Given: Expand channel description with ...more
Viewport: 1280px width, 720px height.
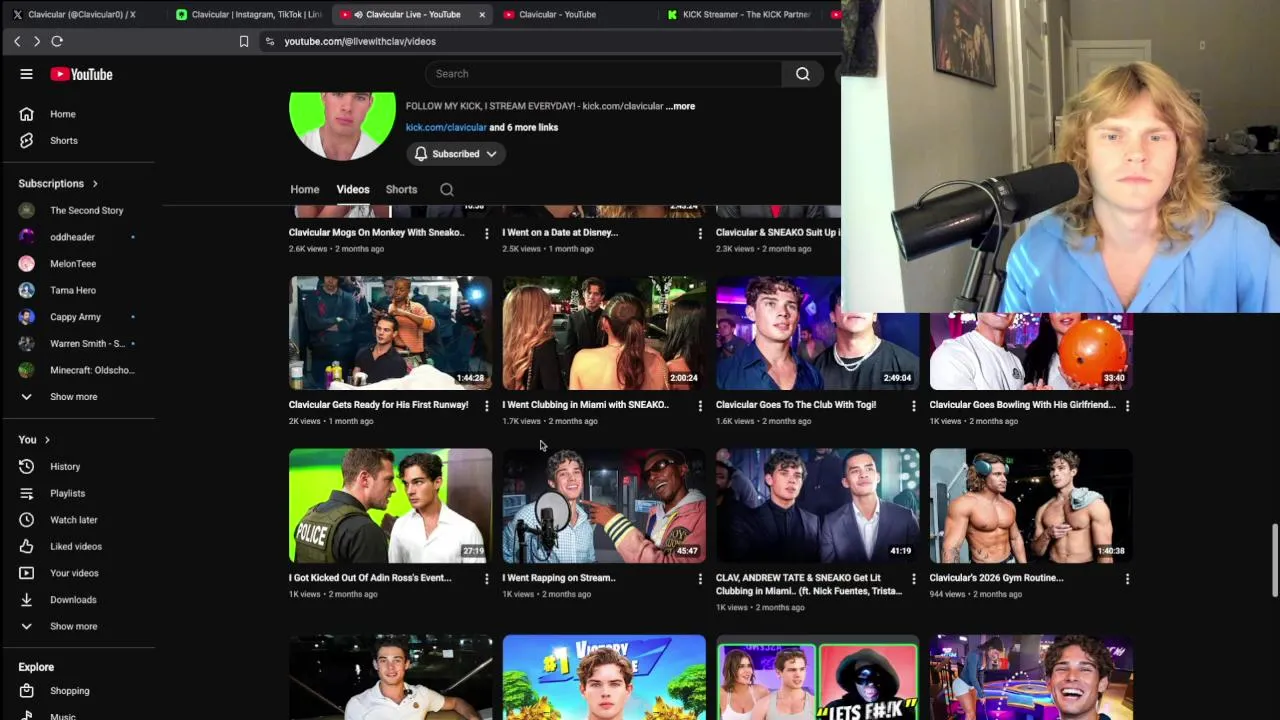Looking at the screenshot, I should tap(681, 106).
